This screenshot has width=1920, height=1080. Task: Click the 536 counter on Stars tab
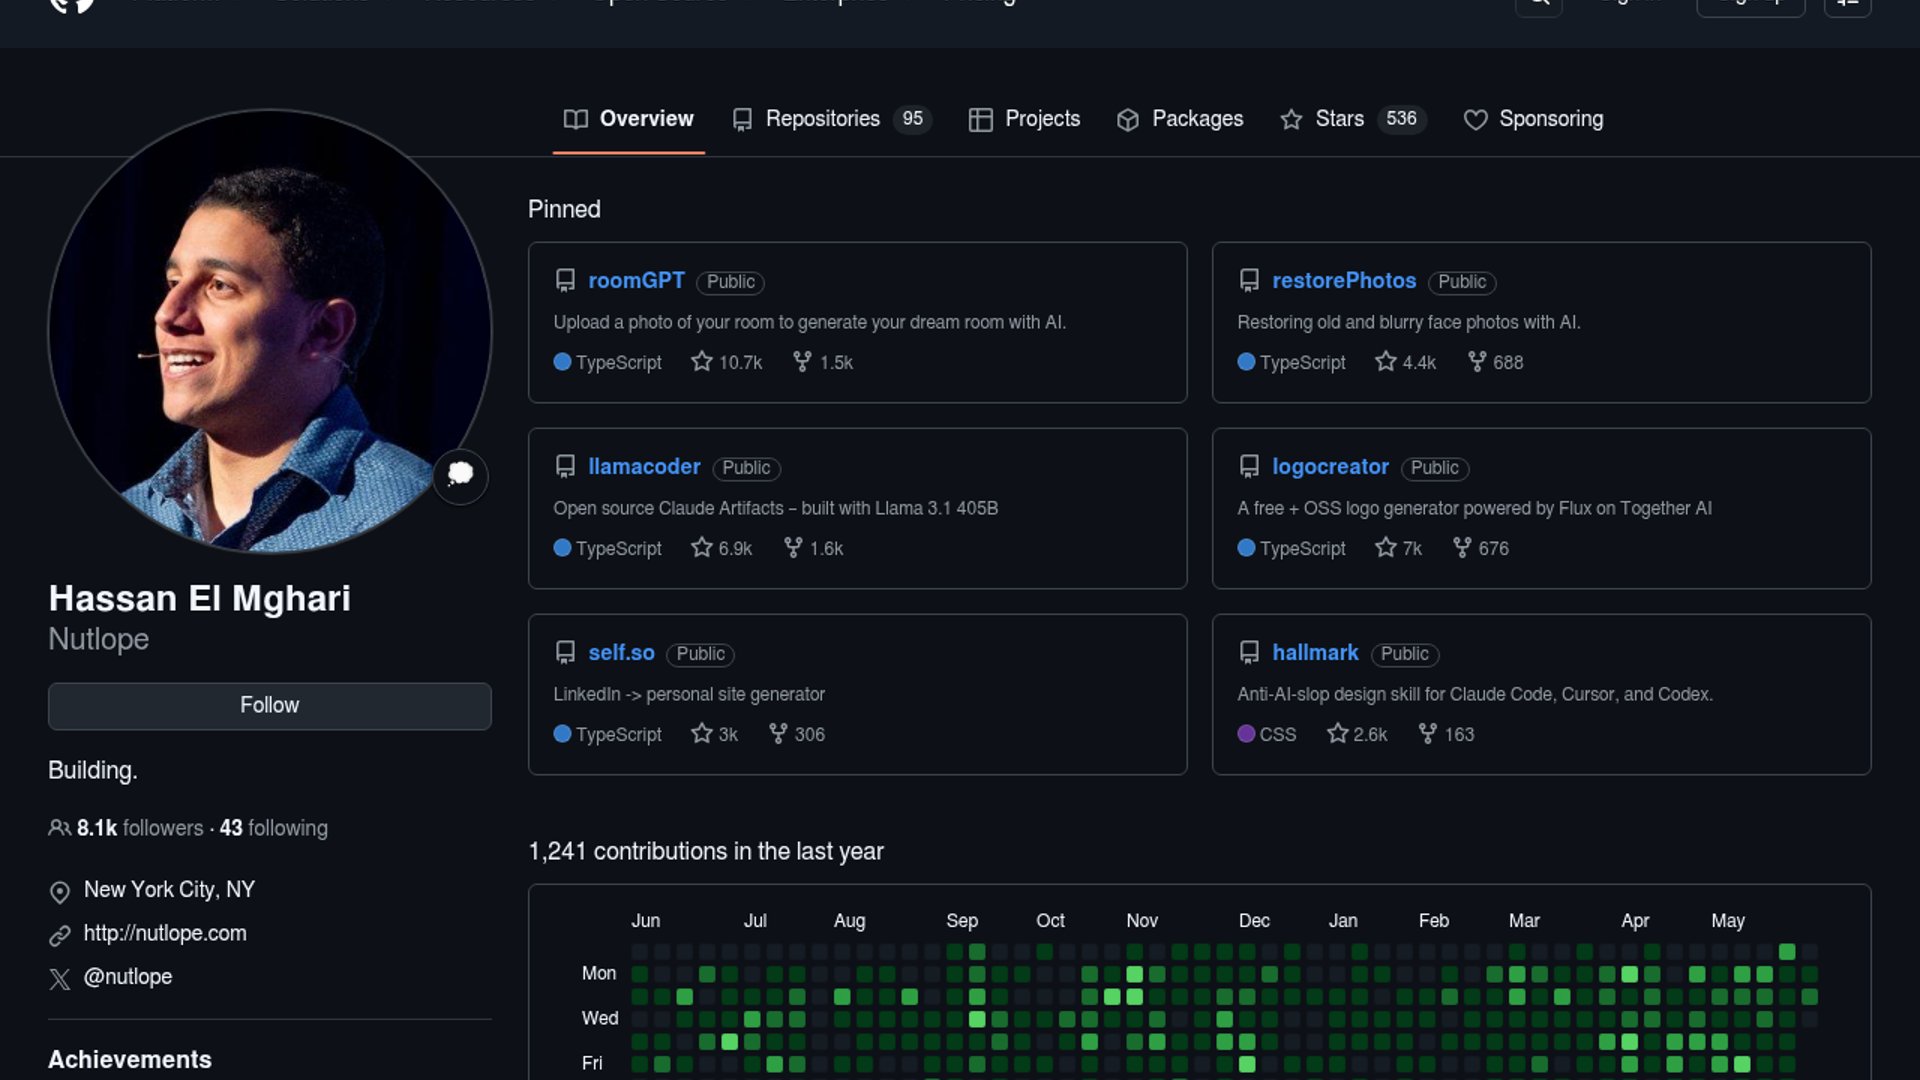pos(1401,119)
